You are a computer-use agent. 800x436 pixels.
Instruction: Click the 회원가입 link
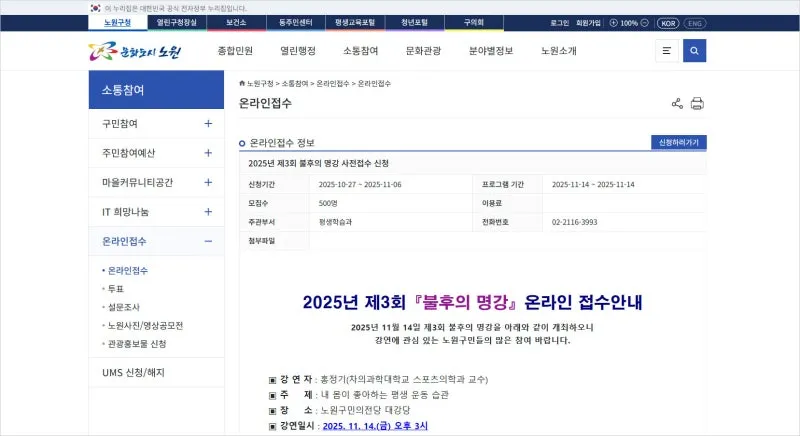click(590, 22)
